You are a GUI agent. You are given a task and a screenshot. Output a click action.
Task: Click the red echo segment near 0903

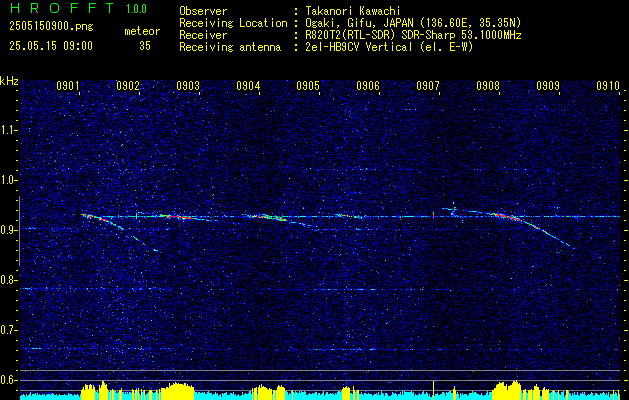tap(178, 217)
